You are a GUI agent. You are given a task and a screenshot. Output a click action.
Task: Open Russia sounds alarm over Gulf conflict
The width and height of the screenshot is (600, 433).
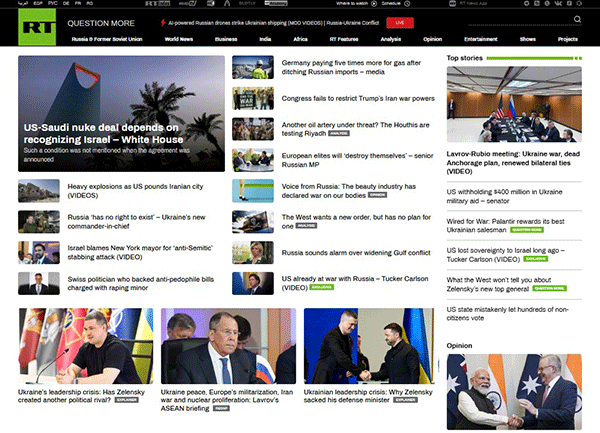[x=356, y=252]
